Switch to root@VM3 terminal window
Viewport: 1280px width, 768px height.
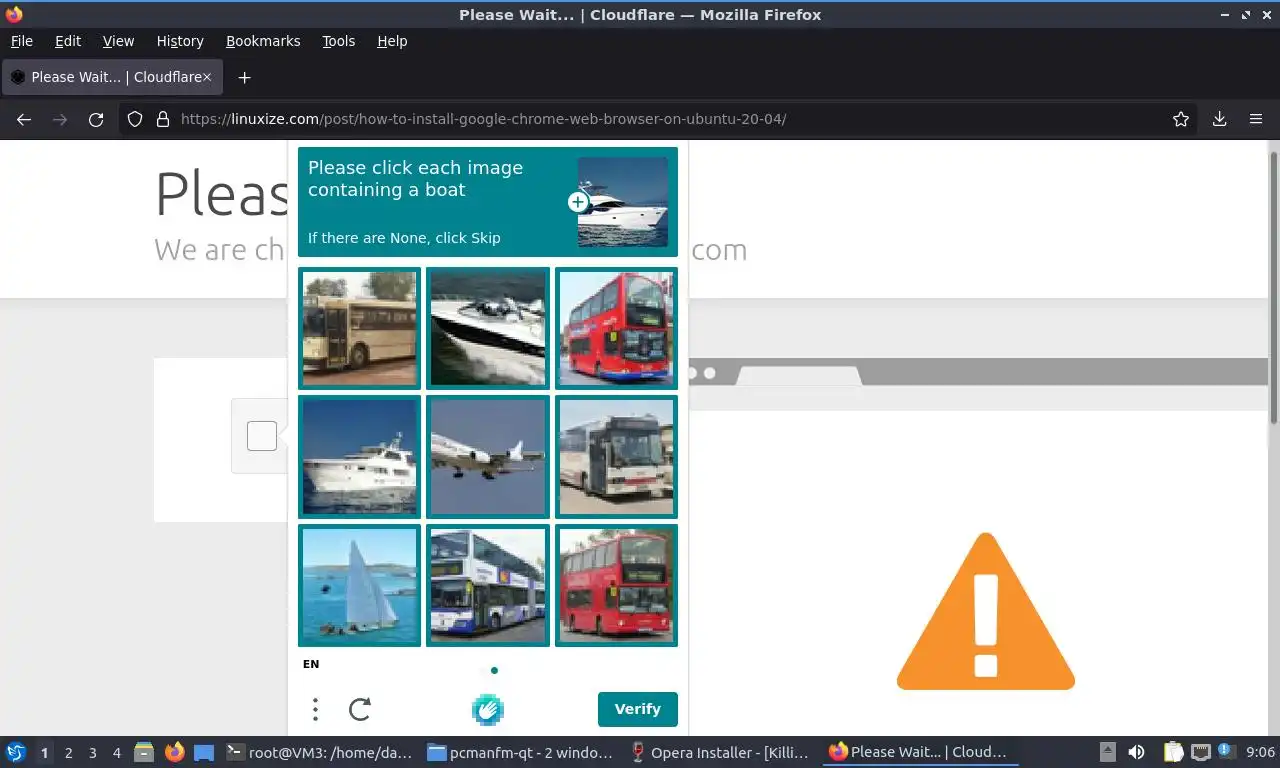[319, 752]
